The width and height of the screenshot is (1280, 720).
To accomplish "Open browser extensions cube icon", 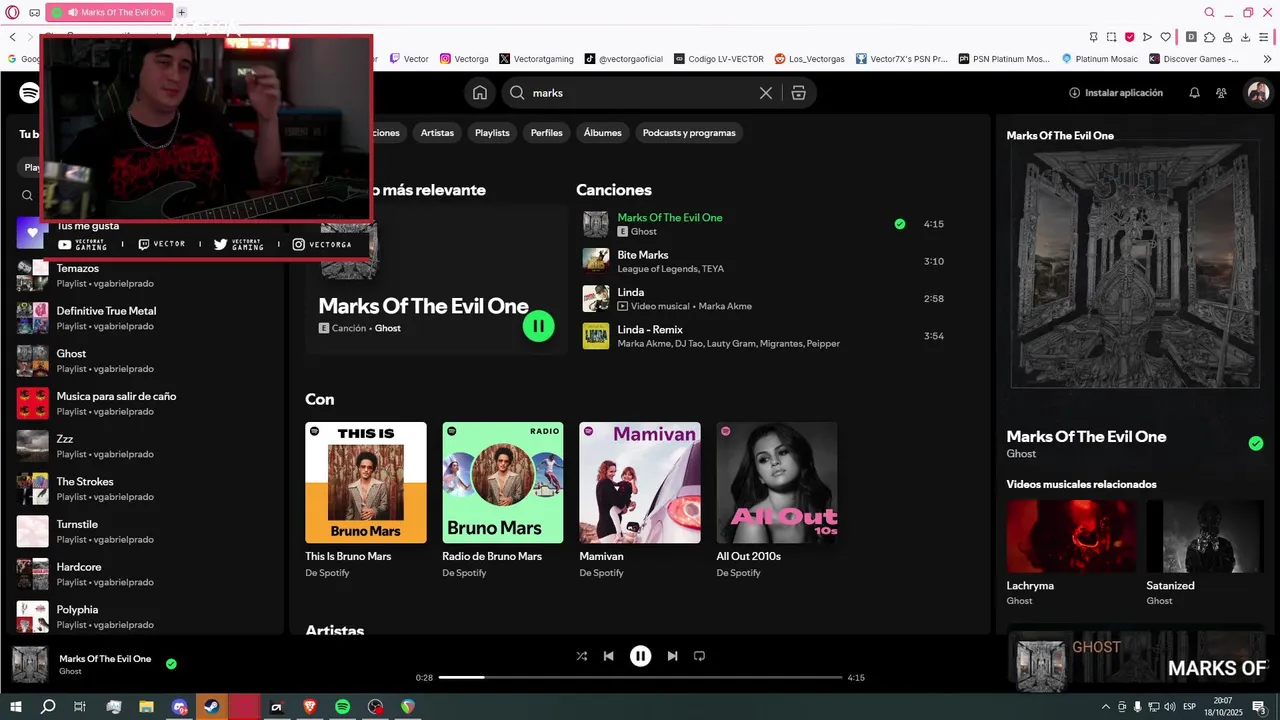I will [1209, 37].
